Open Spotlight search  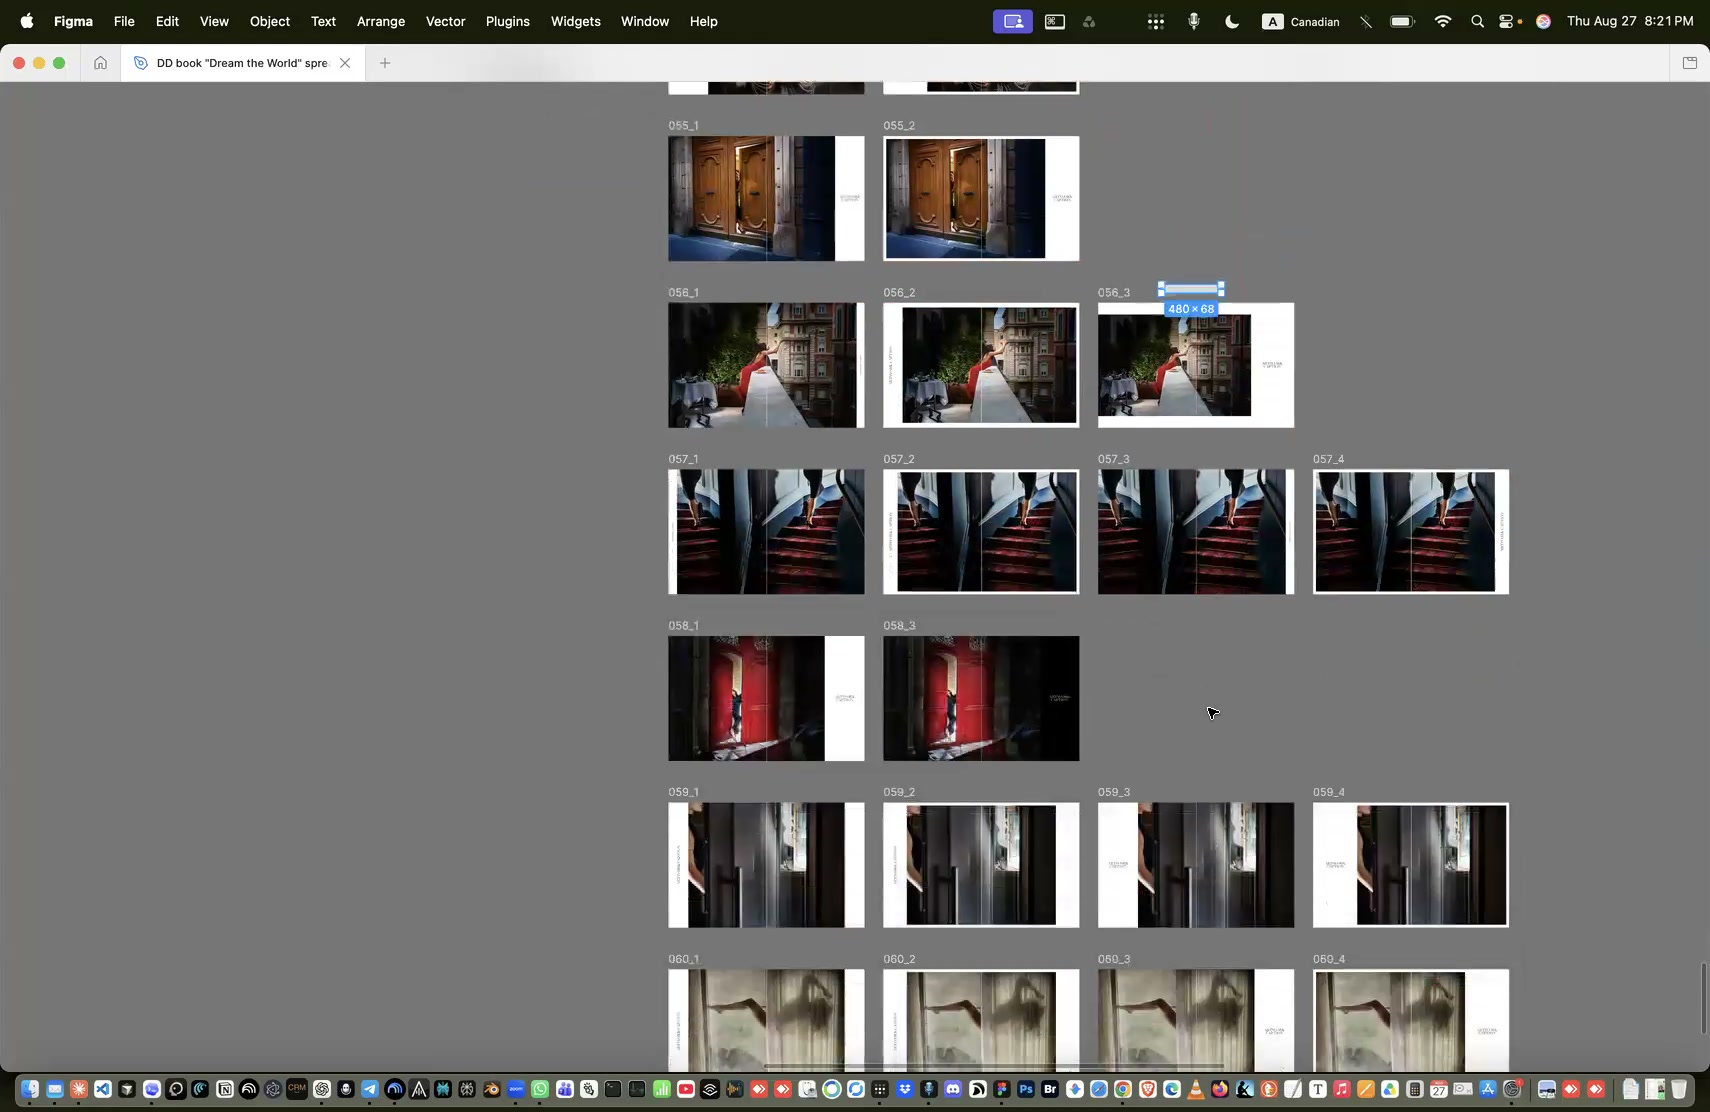point(1477,21)
